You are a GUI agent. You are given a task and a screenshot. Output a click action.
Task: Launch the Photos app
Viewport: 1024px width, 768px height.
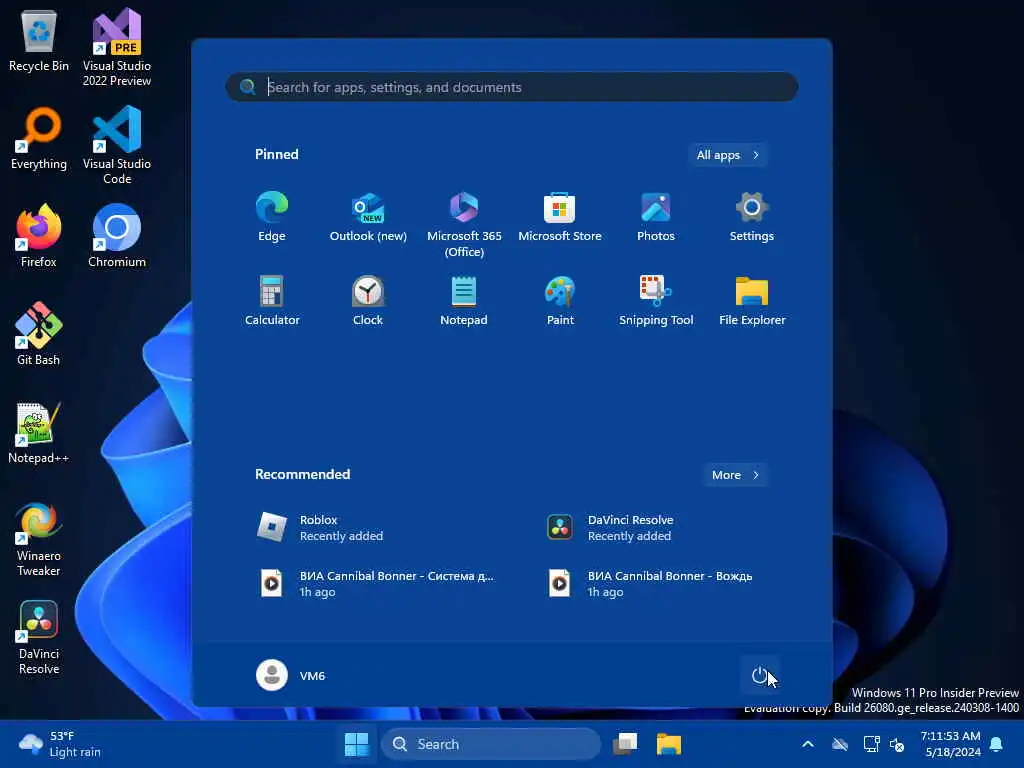tap(656, 217)
